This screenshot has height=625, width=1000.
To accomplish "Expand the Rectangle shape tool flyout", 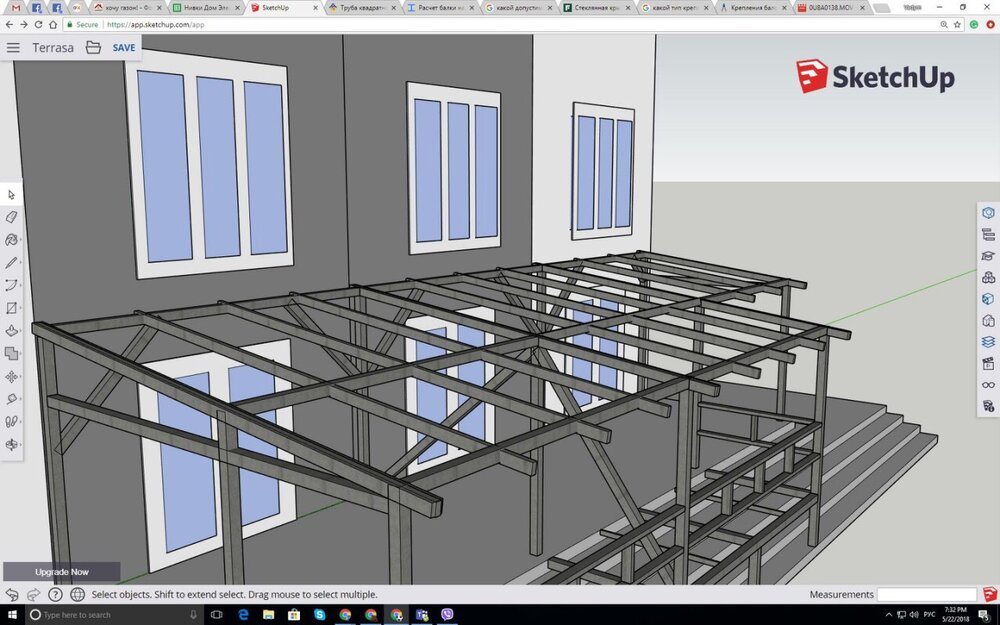I will tap(12, 308).
